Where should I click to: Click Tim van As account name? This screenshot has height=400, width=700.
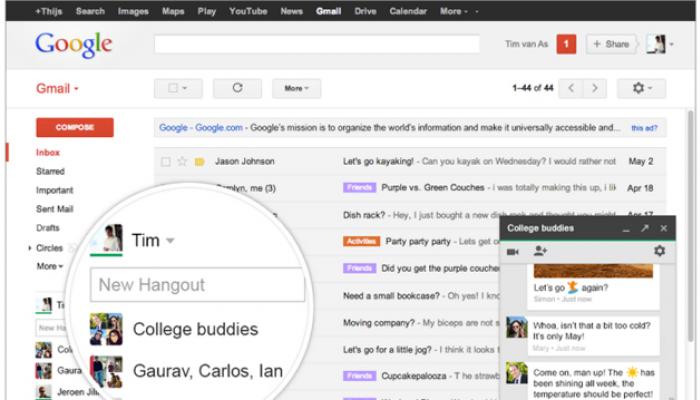[x=526, y=44]
